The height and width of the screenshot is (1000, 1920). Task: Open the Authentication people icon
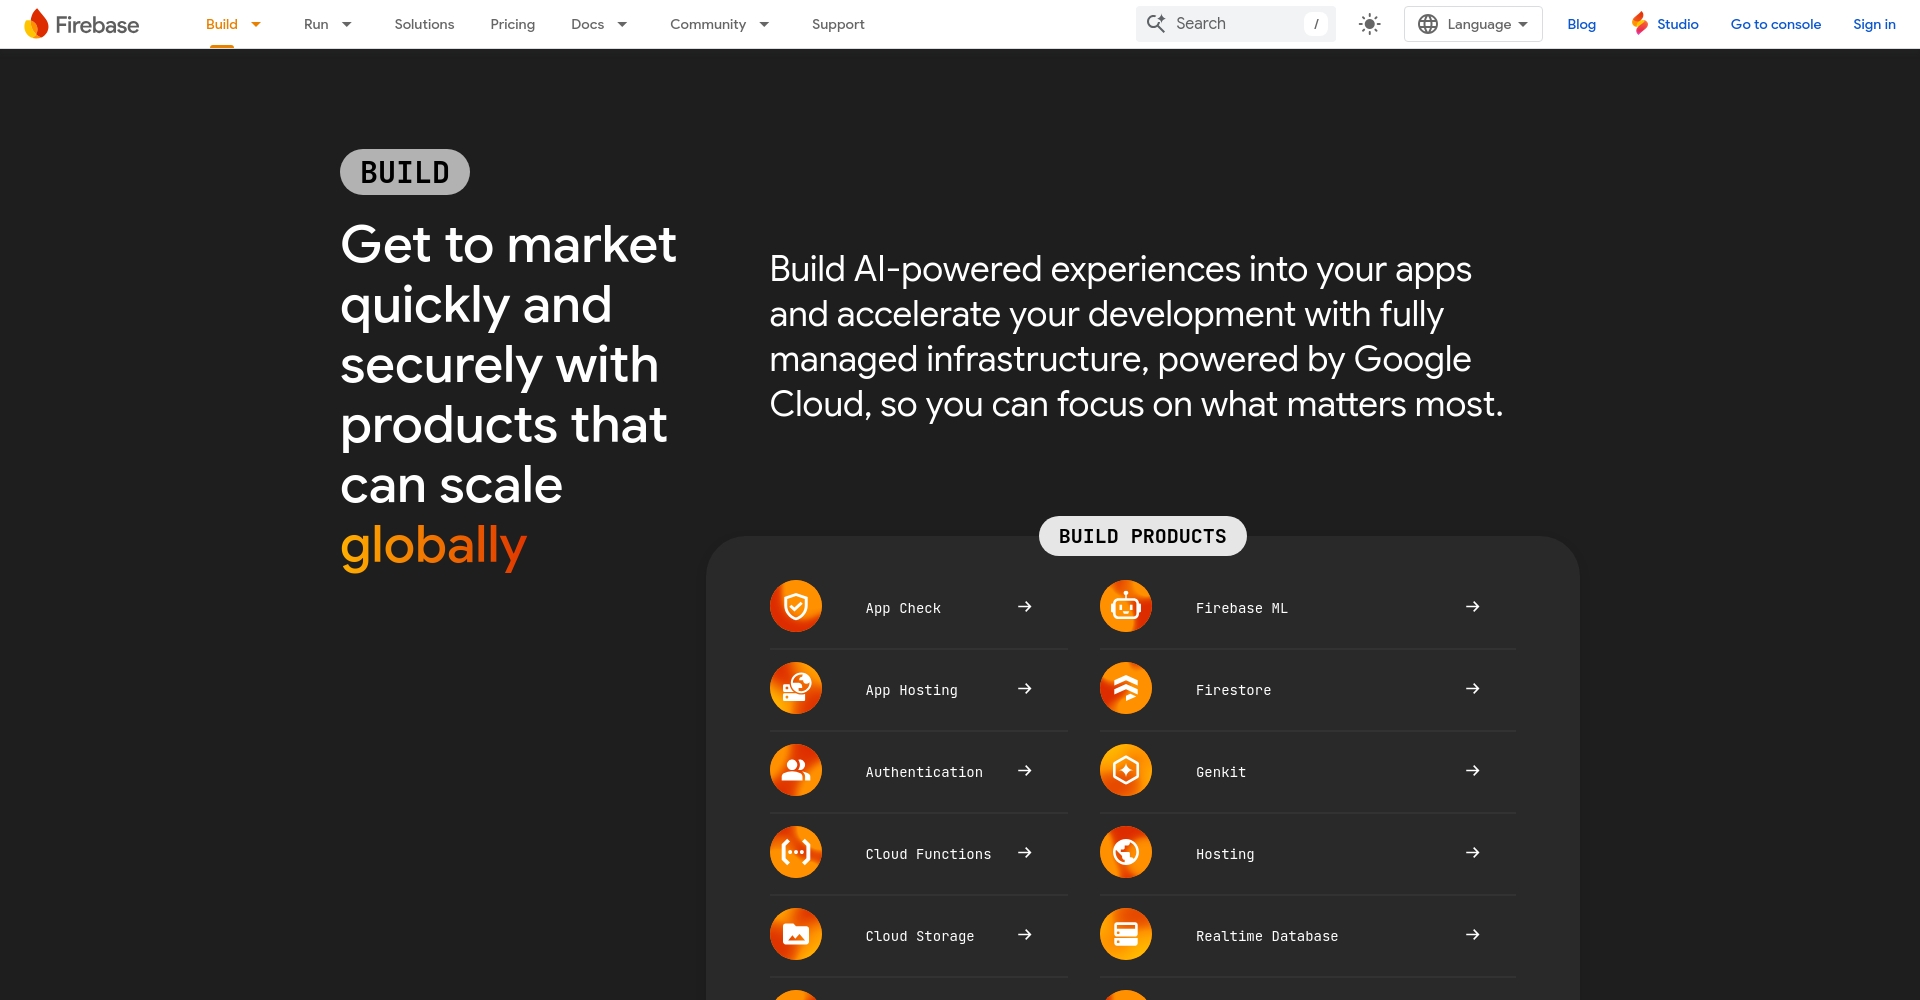tap(796, 770)
